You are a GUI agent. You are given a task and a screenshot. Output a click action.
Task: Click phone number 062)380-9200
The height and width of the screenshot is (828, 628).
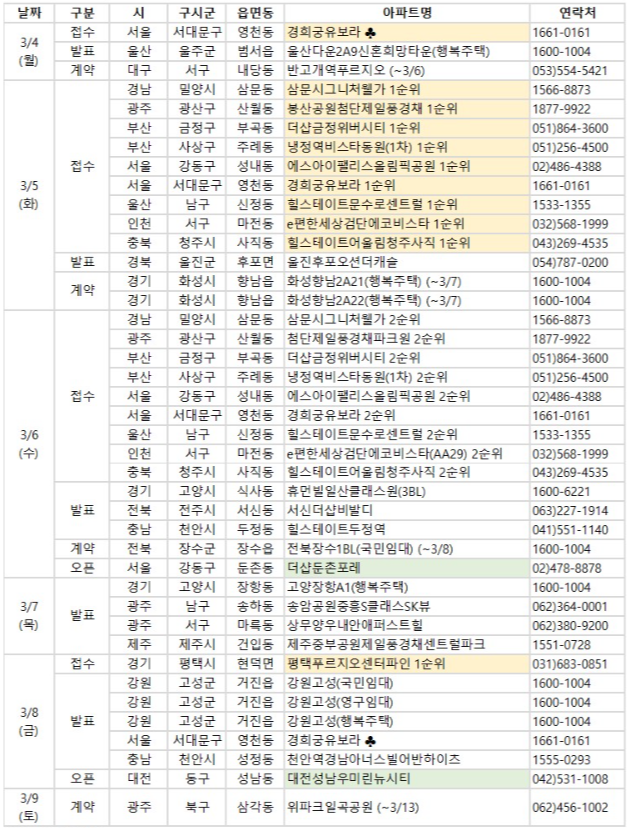[x=570, y=626]
